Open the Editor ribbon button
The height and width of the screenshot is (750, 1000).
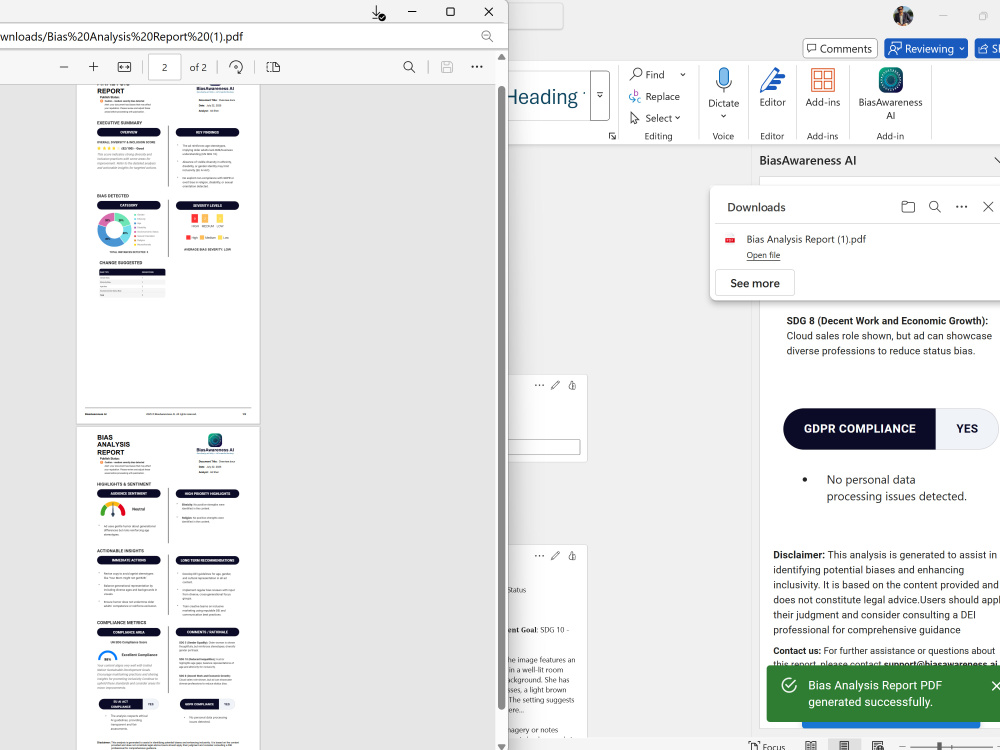pos(772,87)
